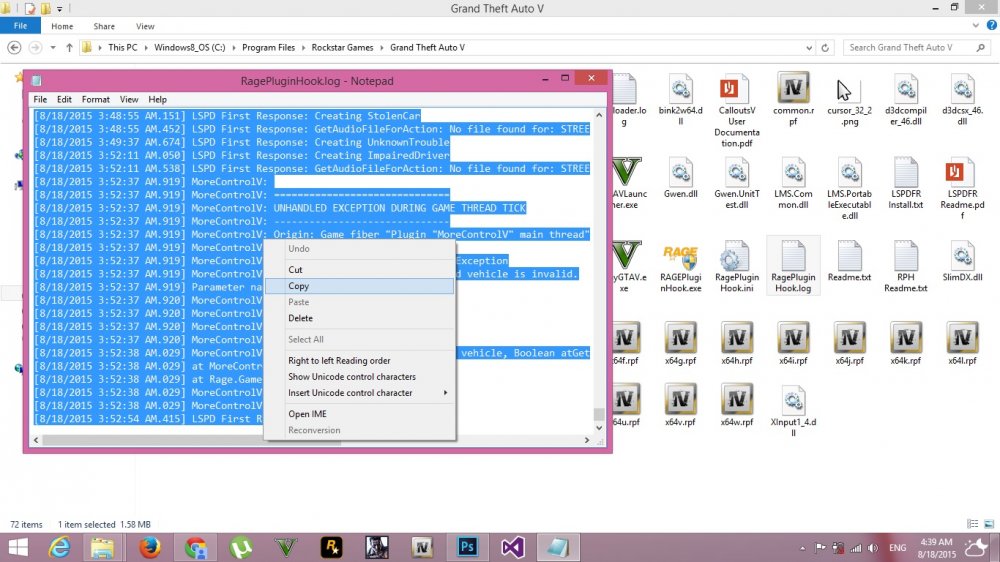Select LSPDFR Install.txt file
The height and width of the screenshot is (562, 1000).
(906, 183)
